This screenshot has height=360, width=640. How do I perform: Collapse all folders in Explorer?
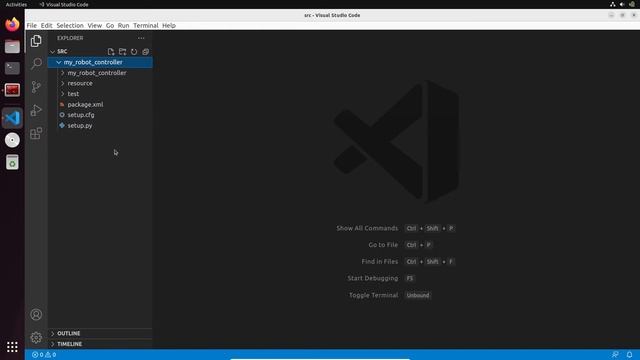click(x=145, y=52)
